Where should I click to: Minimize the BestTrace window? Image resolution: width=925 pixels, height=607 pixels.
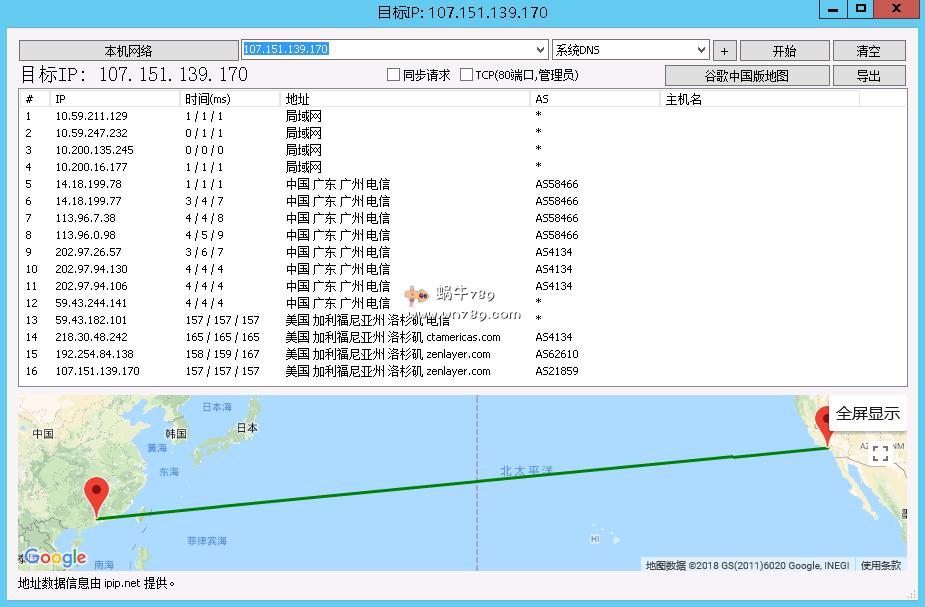tap(833, 10)
